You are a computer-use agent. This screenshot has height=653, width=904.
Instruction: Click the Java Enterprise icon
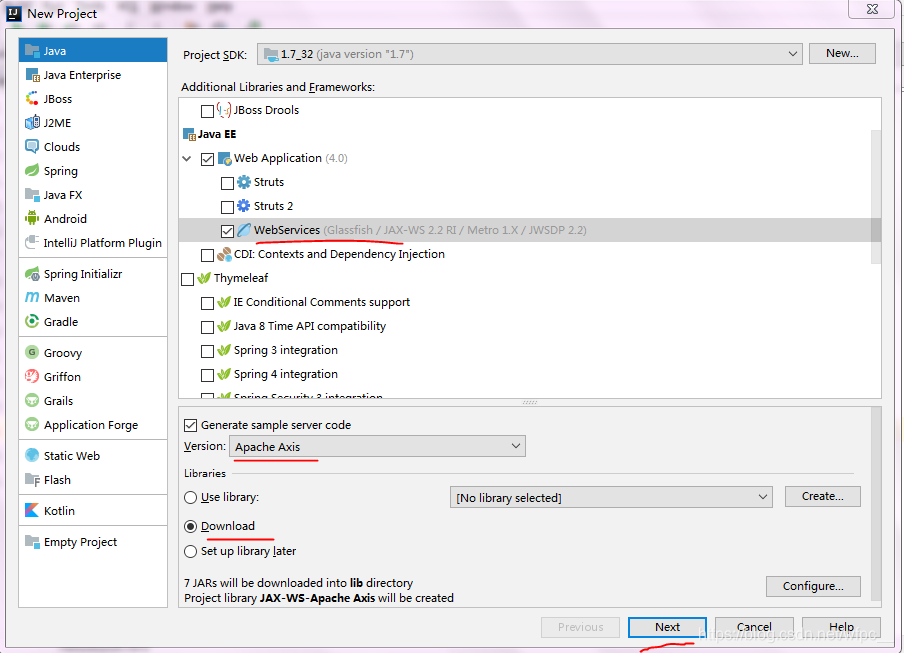(x=32, y=75)
